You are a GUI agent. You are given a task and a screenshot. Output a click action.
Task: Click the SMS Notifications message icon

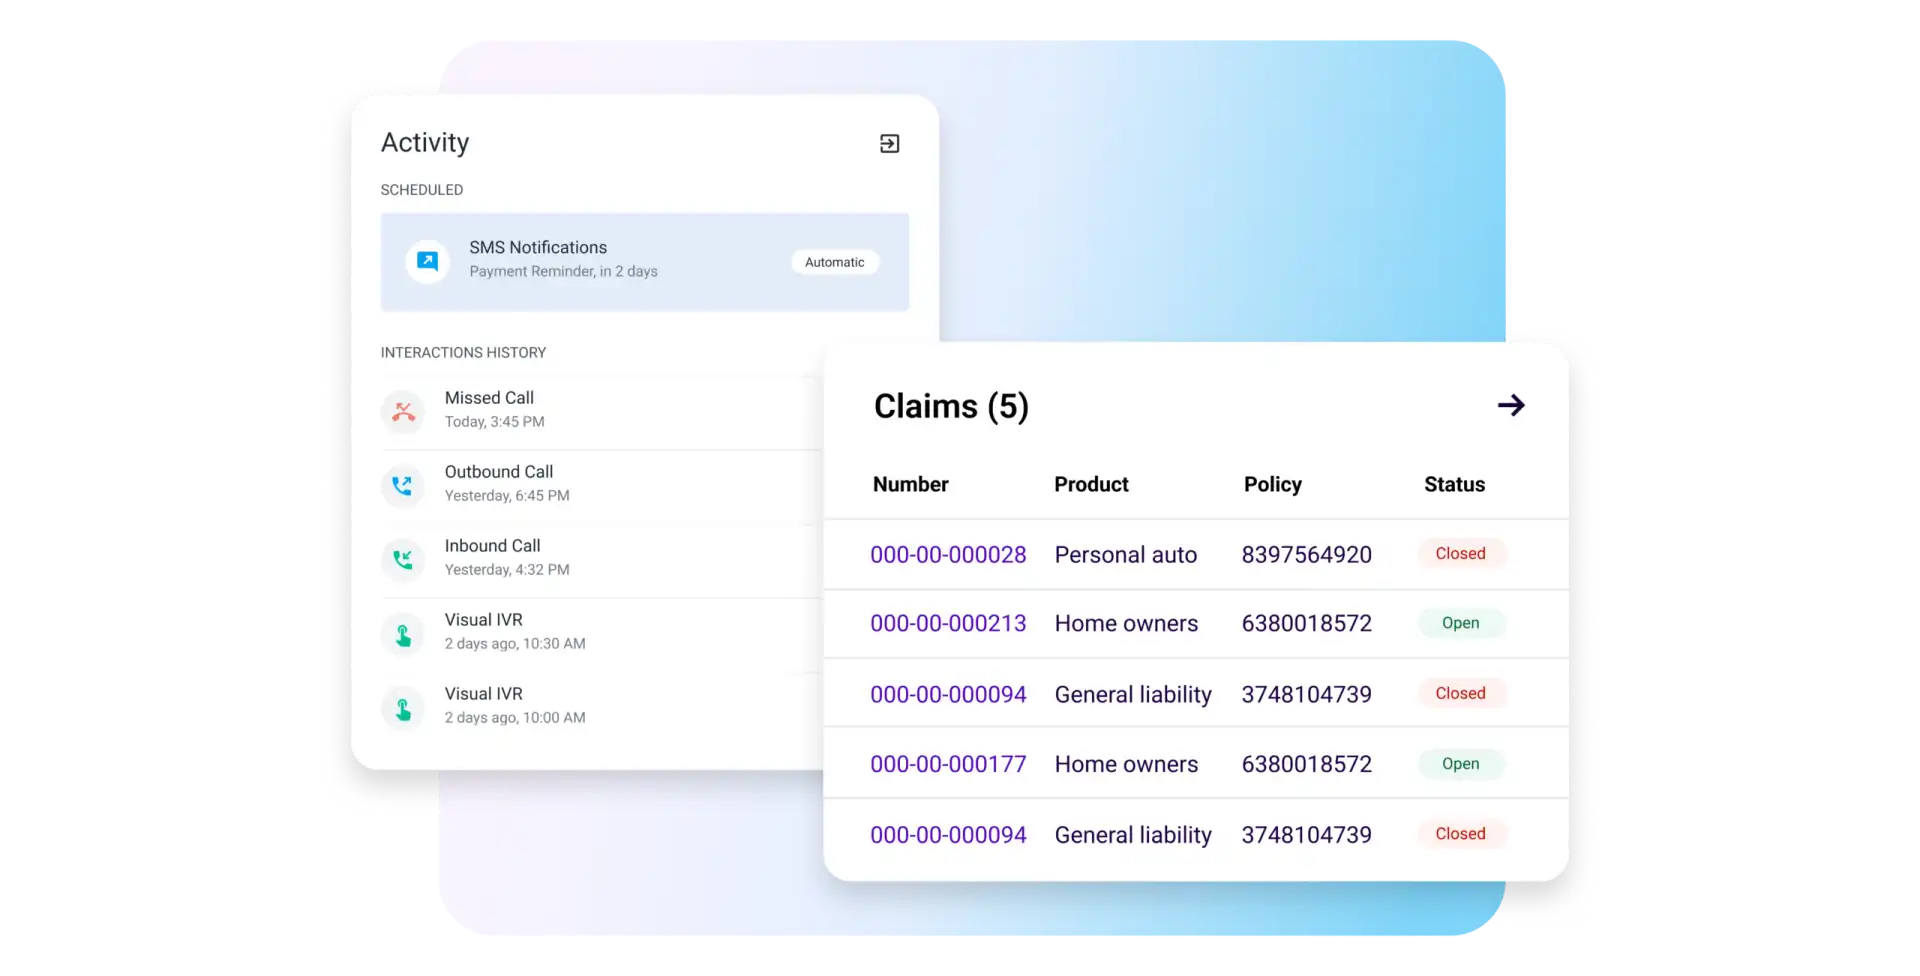pyautogui.click(x=427, y=261)
